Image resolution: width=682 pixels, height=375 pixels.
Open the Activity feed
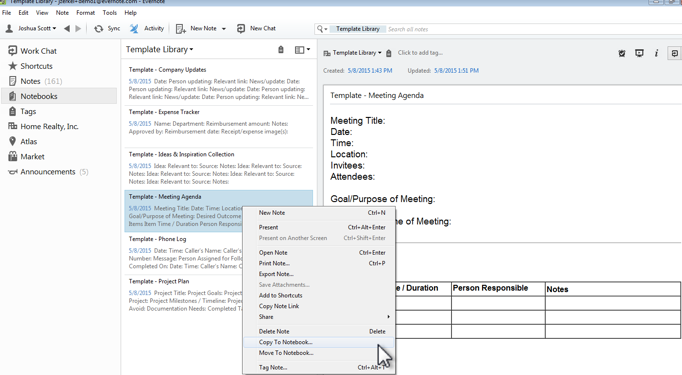tap(147, 29)
